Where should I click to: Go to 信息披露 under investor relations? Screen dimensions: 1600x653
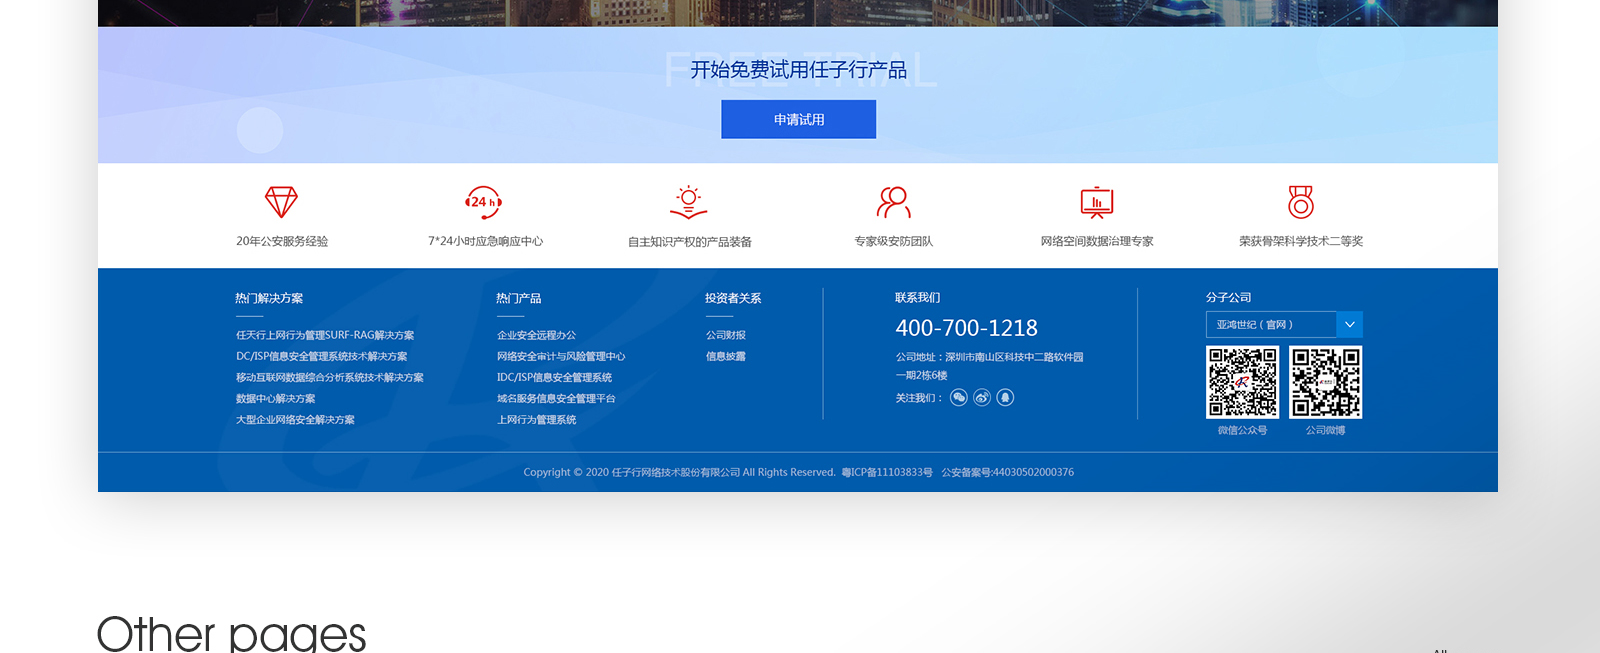coord(726,357)
